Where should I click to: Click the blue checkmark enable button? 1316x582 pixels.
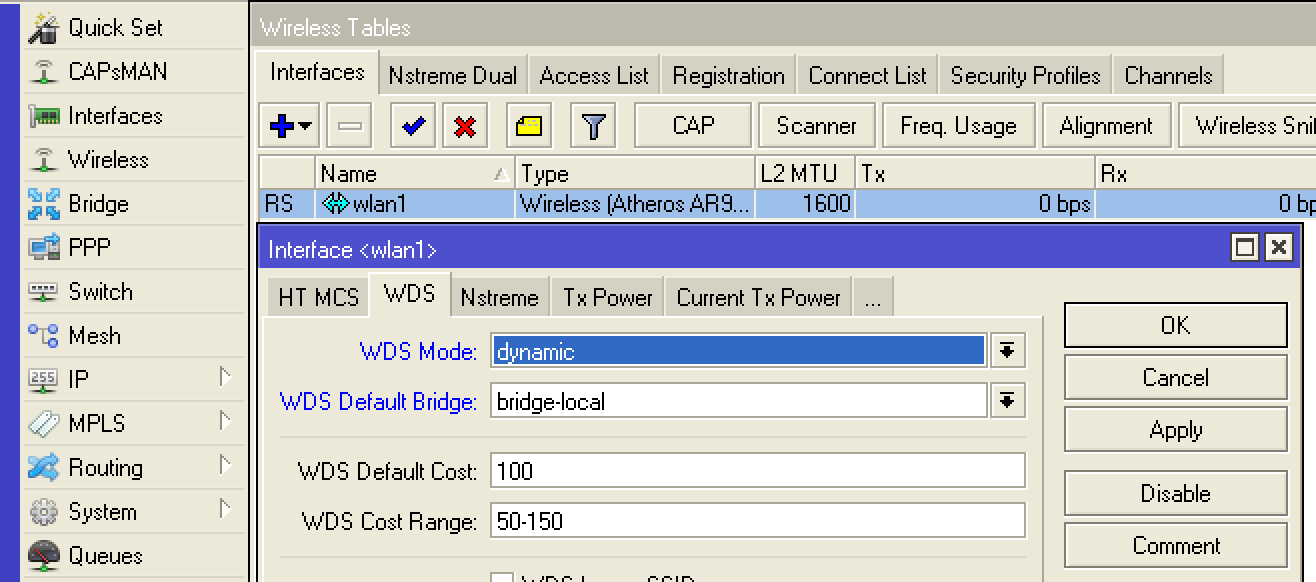(412, 126)
